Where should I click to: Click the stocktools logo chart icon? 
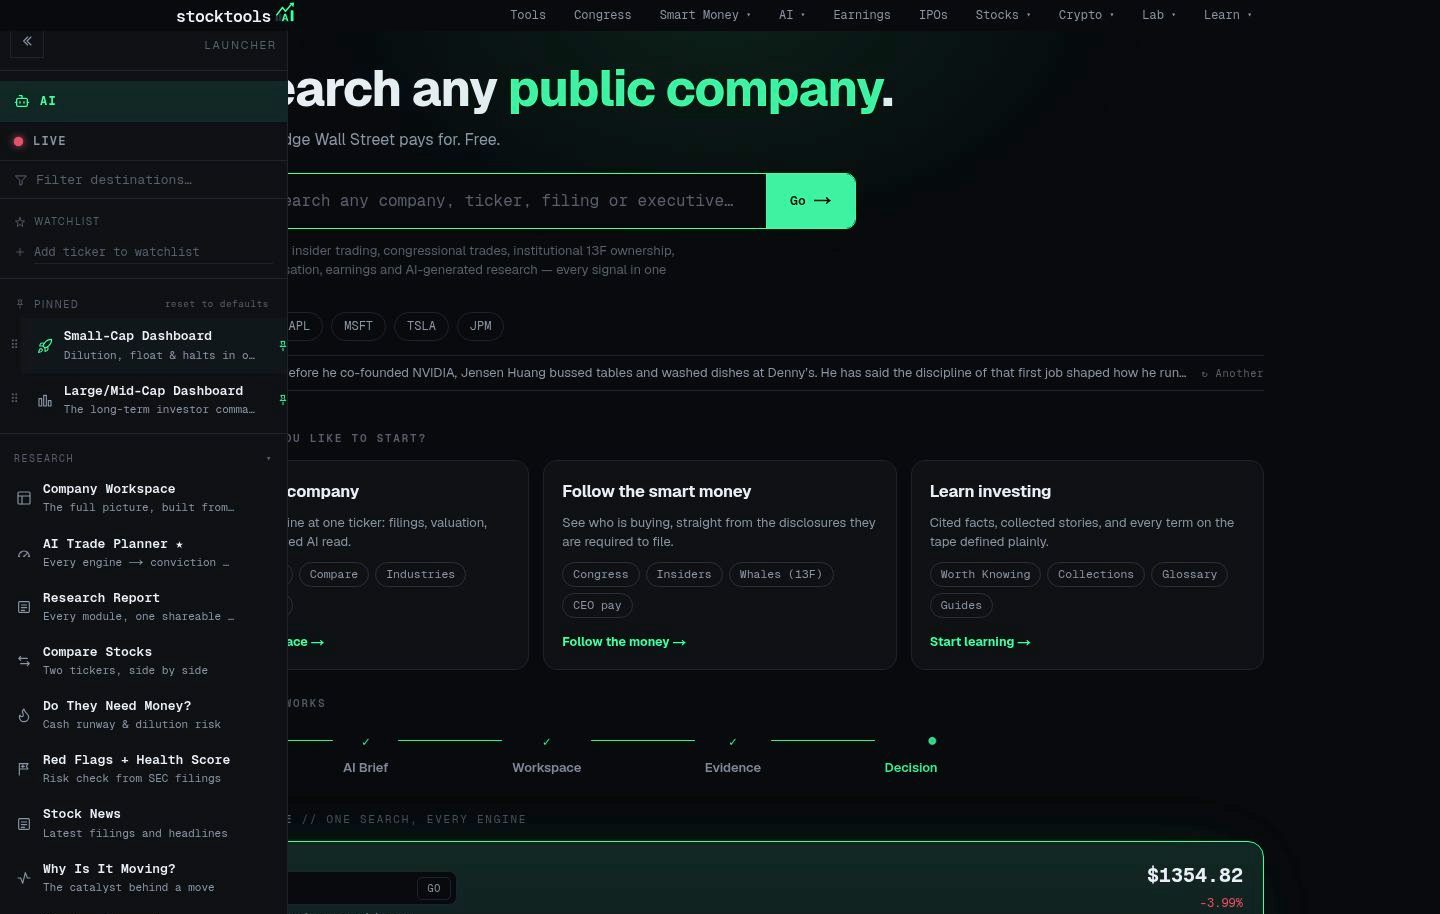286,13
